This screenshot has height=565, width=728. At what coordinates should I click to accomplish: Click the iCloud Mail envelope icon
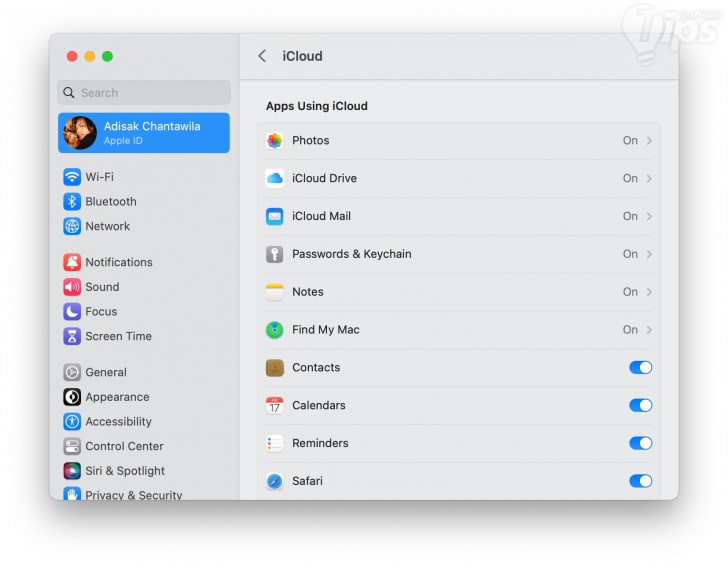274,216
